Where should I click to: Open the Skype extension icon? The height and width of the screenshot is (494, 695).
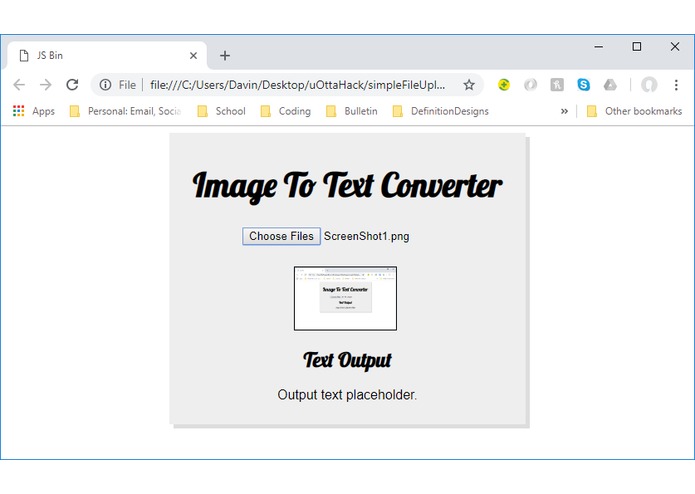pyautogui.click(x=583, y=85)
